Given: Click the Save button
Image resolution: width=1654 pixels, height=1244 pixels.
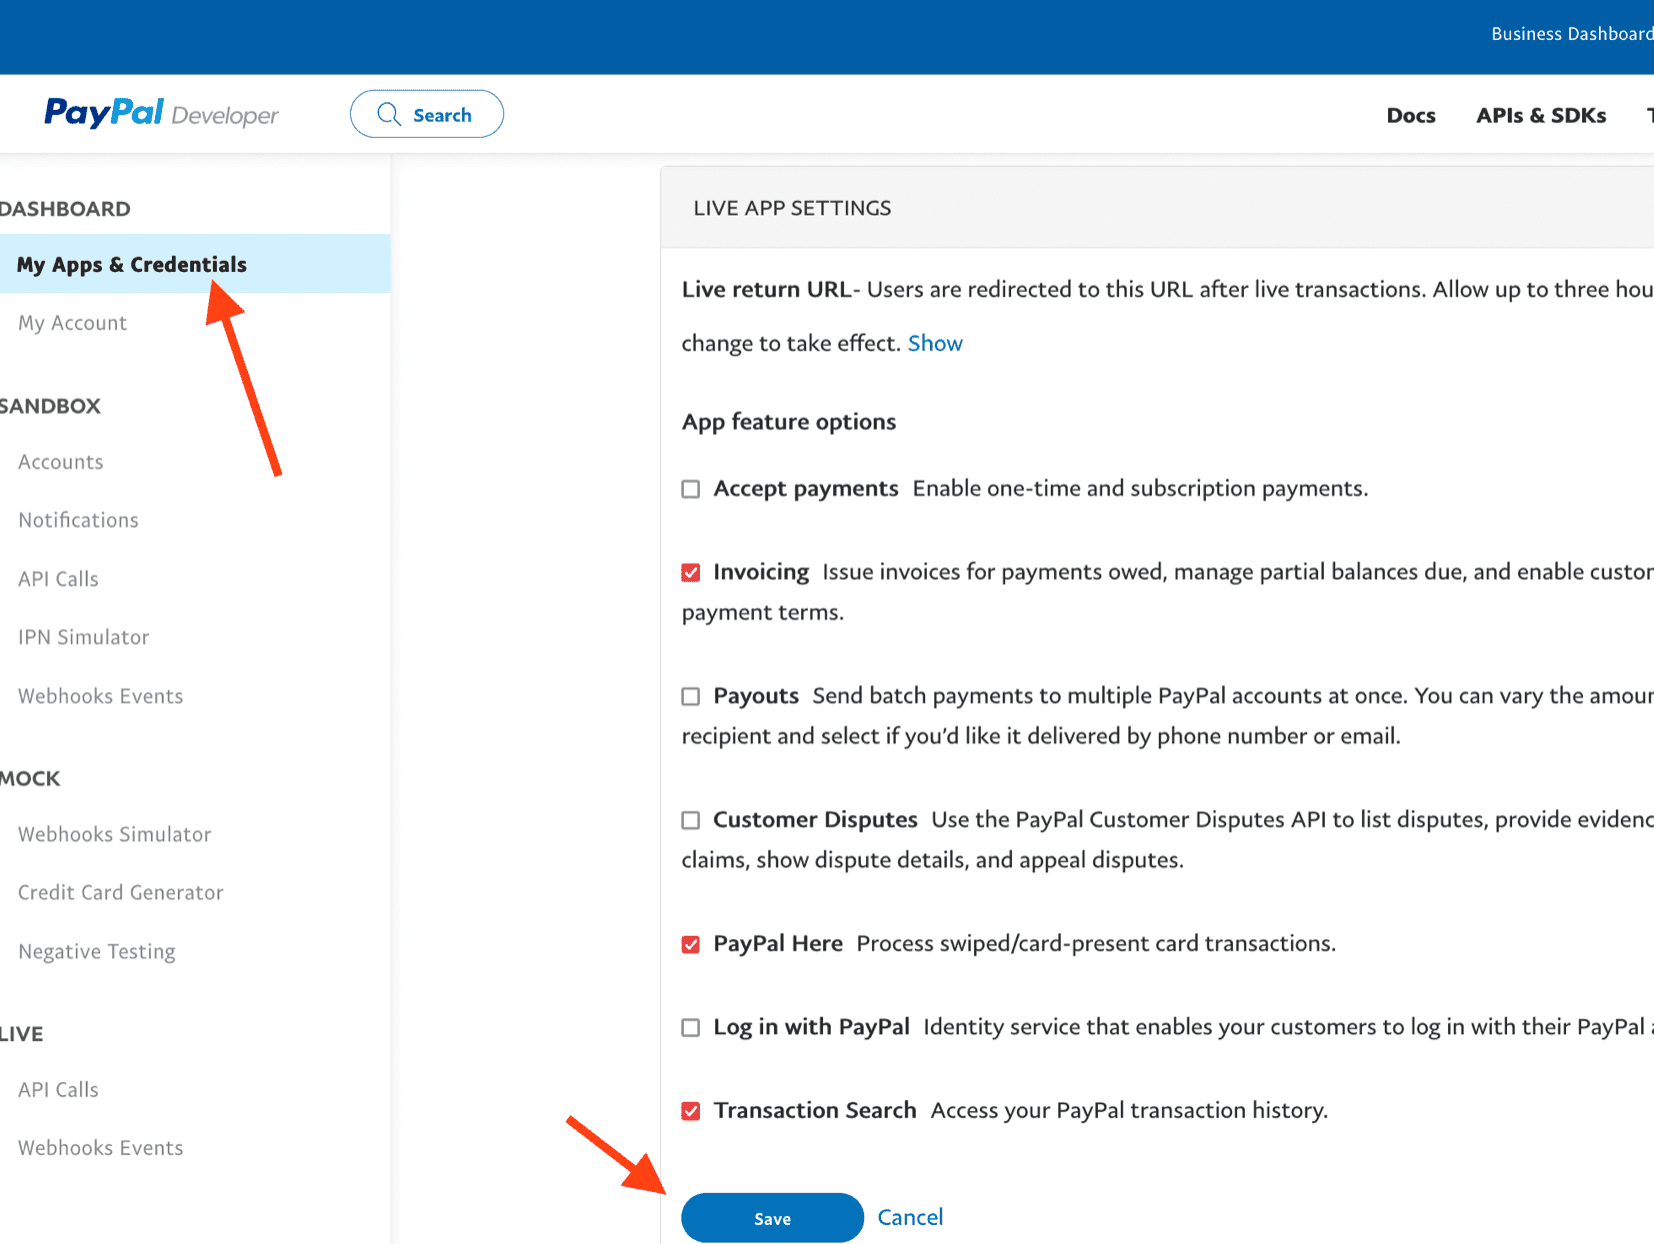Looking at the screenshot, I should point(772,1218).
